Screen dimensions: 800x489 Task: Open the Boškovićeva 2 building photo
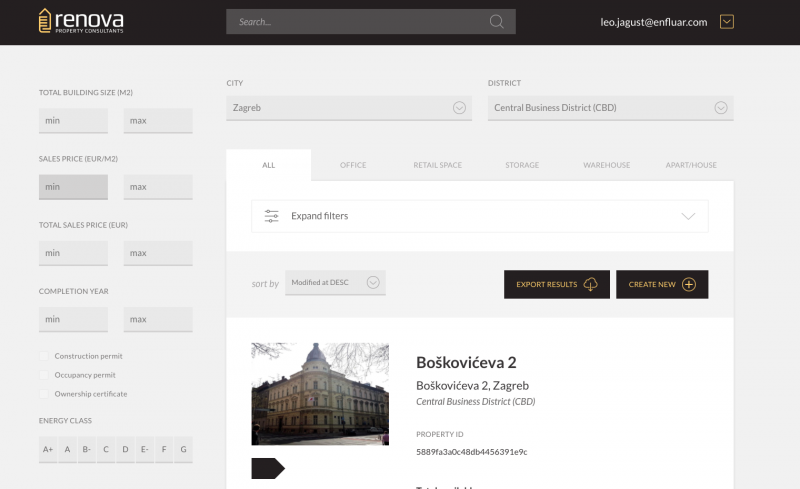[x=320, y=394]
